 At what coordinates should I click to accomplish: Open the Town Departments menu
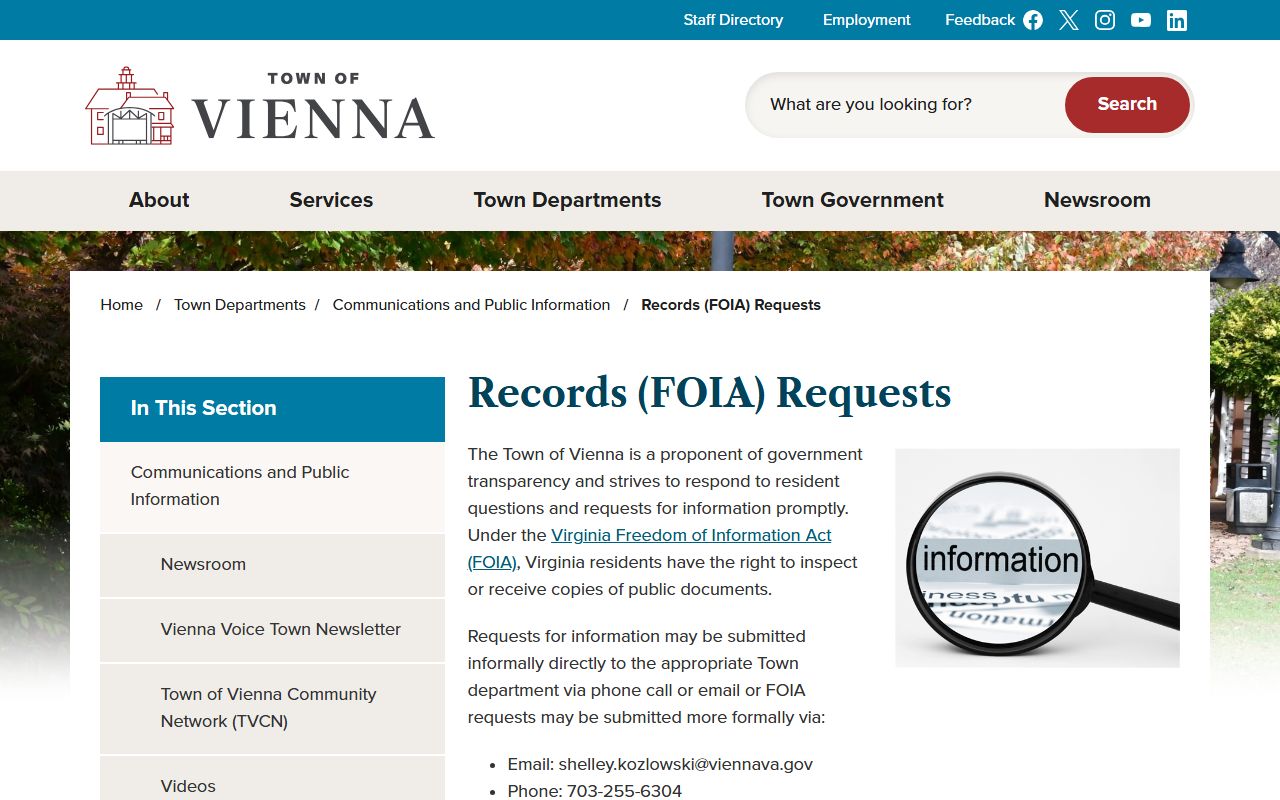[x=567, y=200]
